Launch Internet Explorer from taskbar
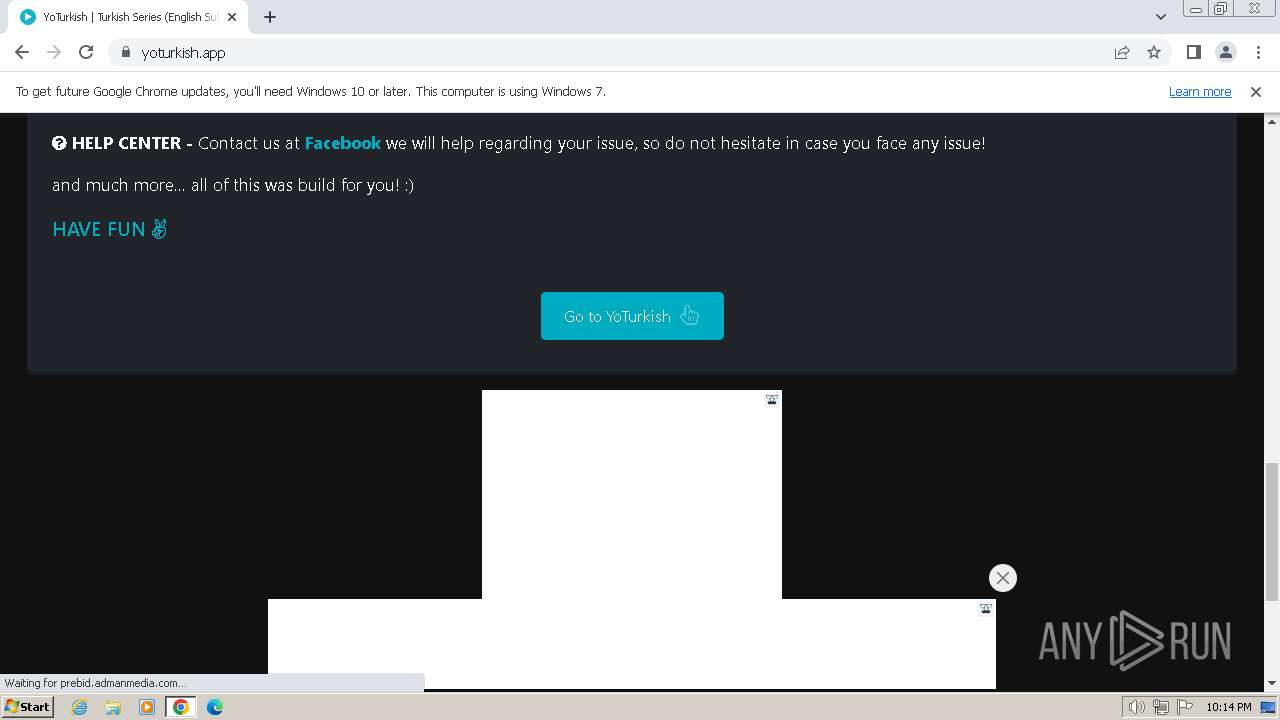Viewport: 1280px width, 720px height. pos(79,707)
